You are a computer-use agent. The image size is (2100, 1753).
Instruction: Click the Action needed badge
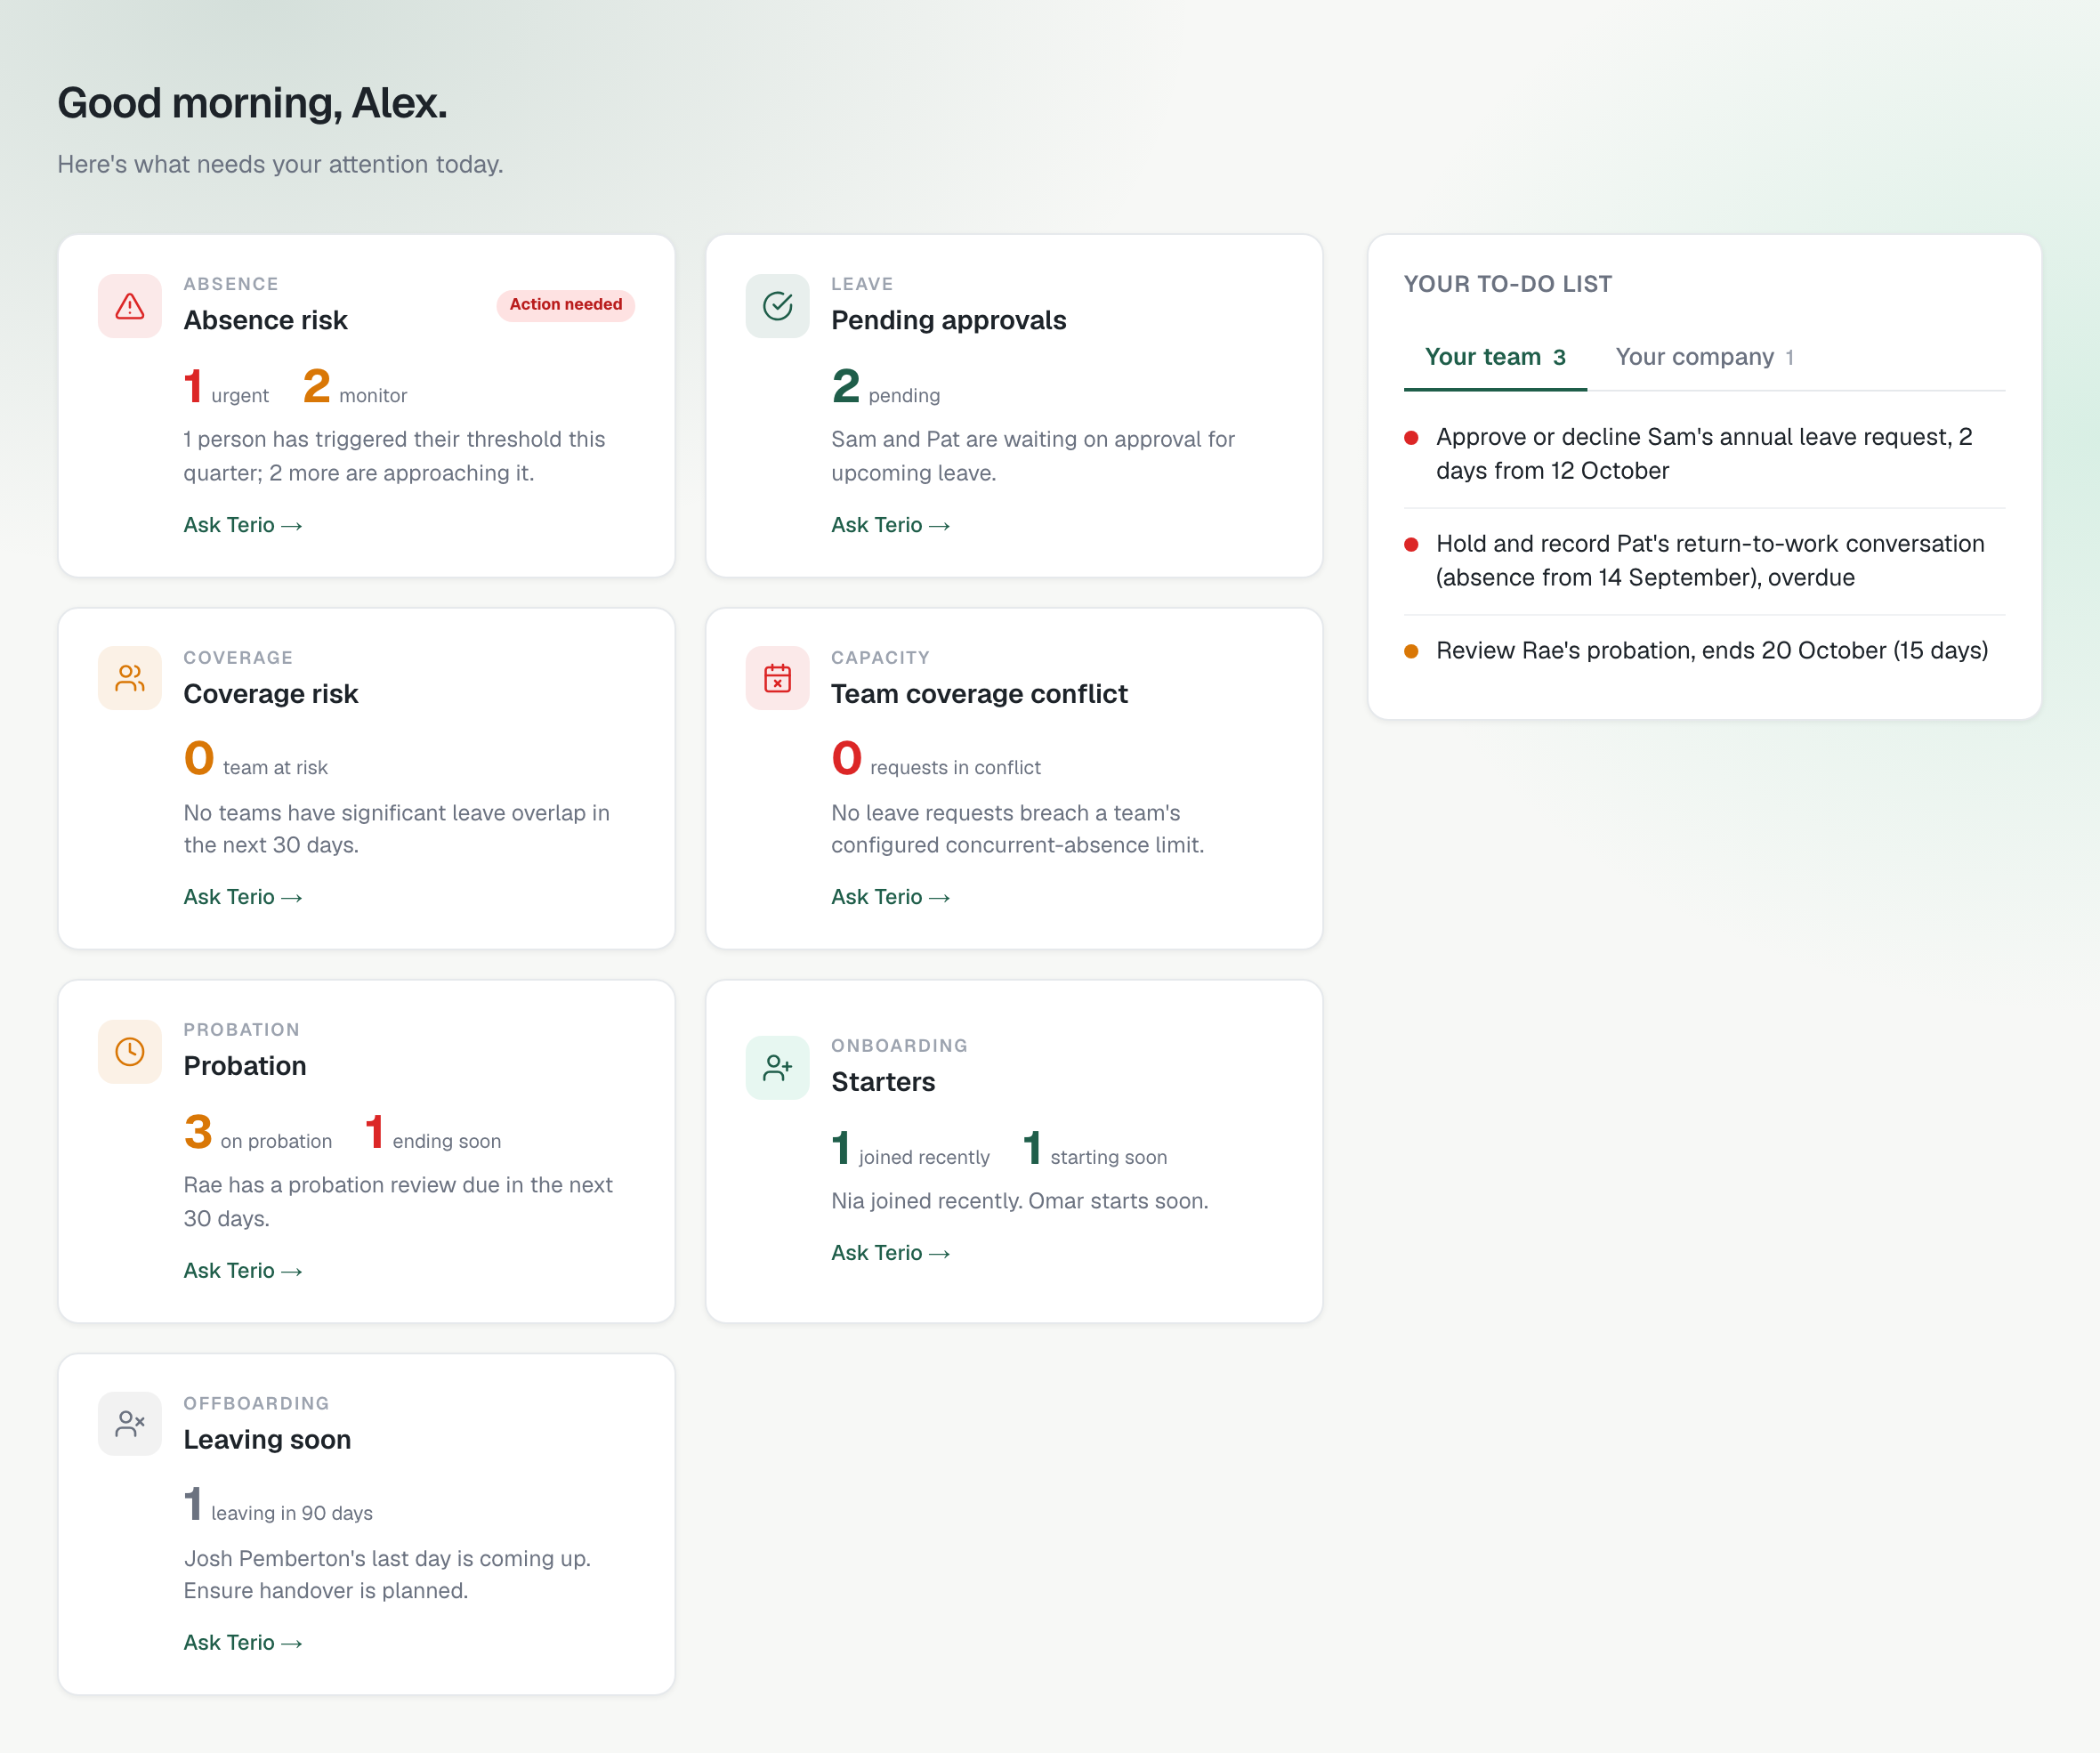[x=566, y=305]
